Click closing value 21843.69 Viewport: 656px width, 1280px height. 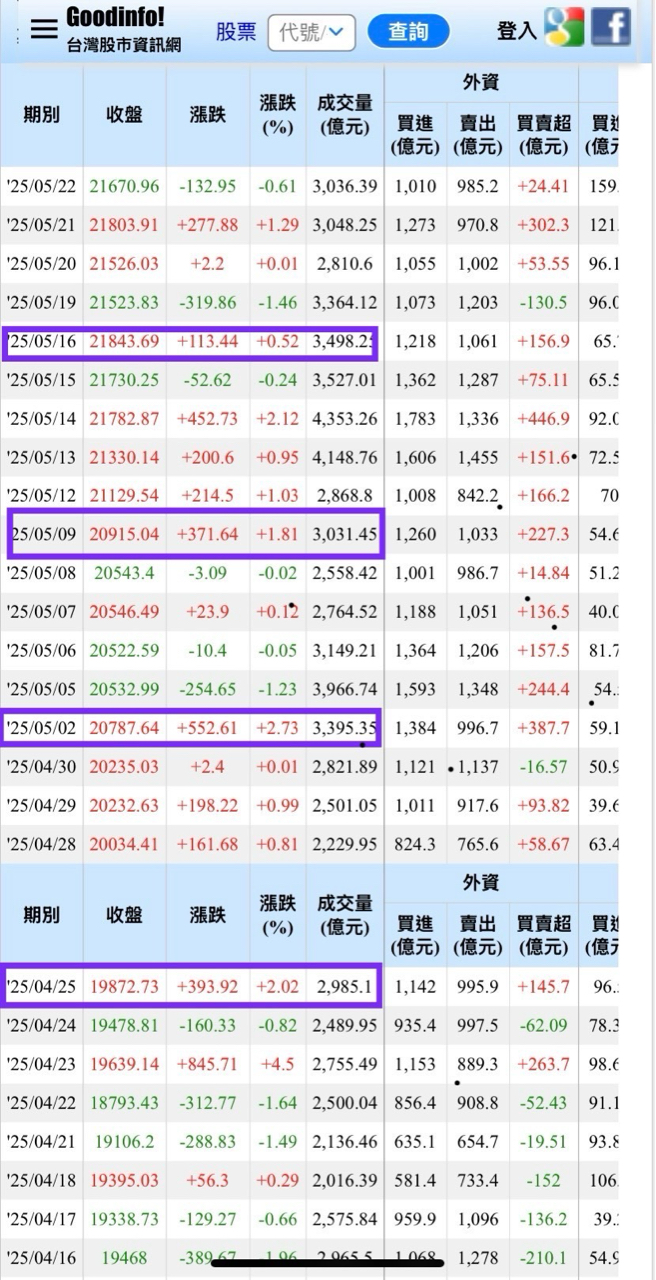tap(124, 342)
